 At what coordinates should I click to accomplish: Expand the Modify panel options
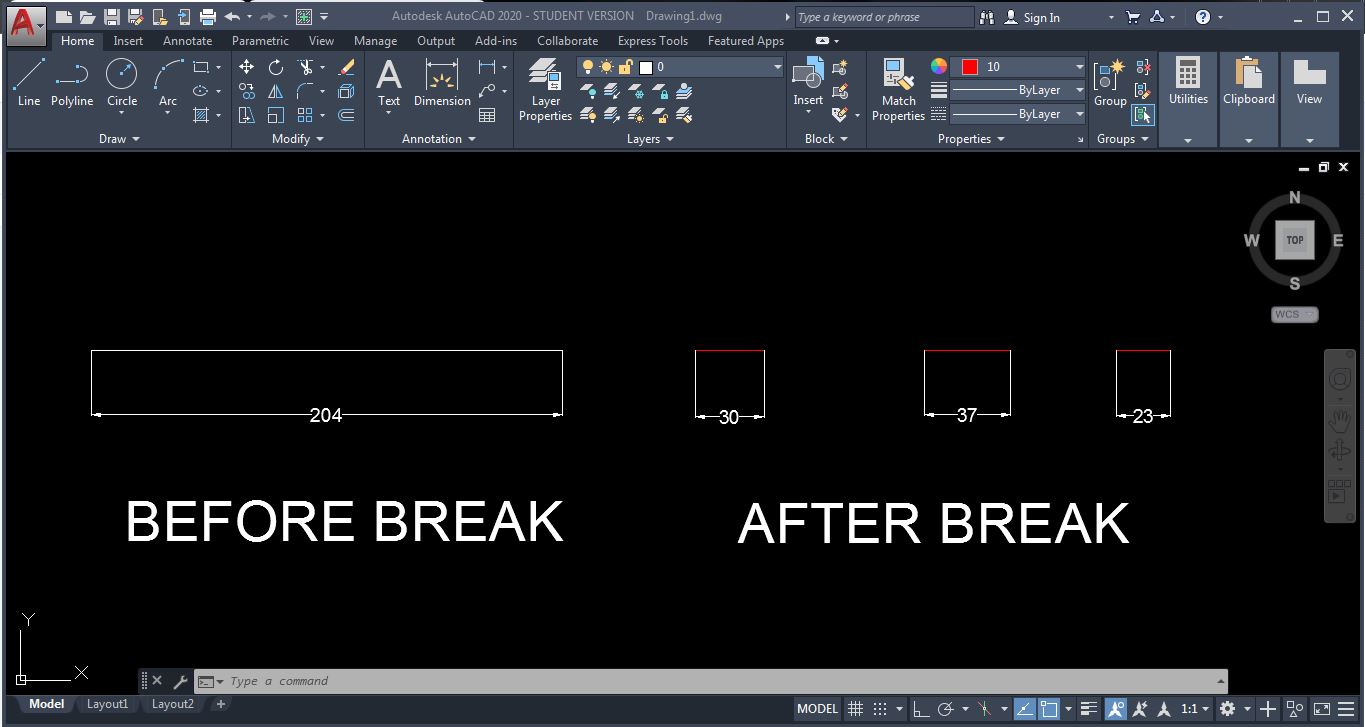coord(320,139)
